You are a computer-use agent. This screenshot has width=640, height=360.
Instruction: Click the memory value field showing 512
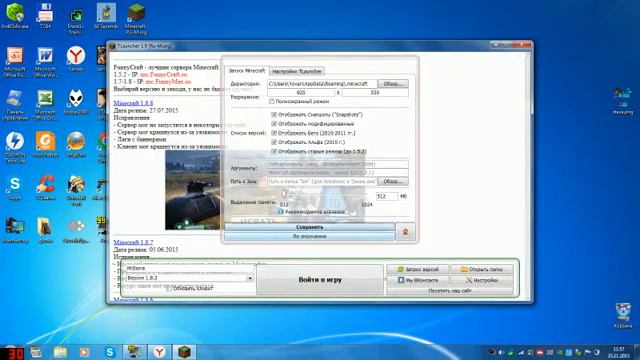[x=387, y=196]
